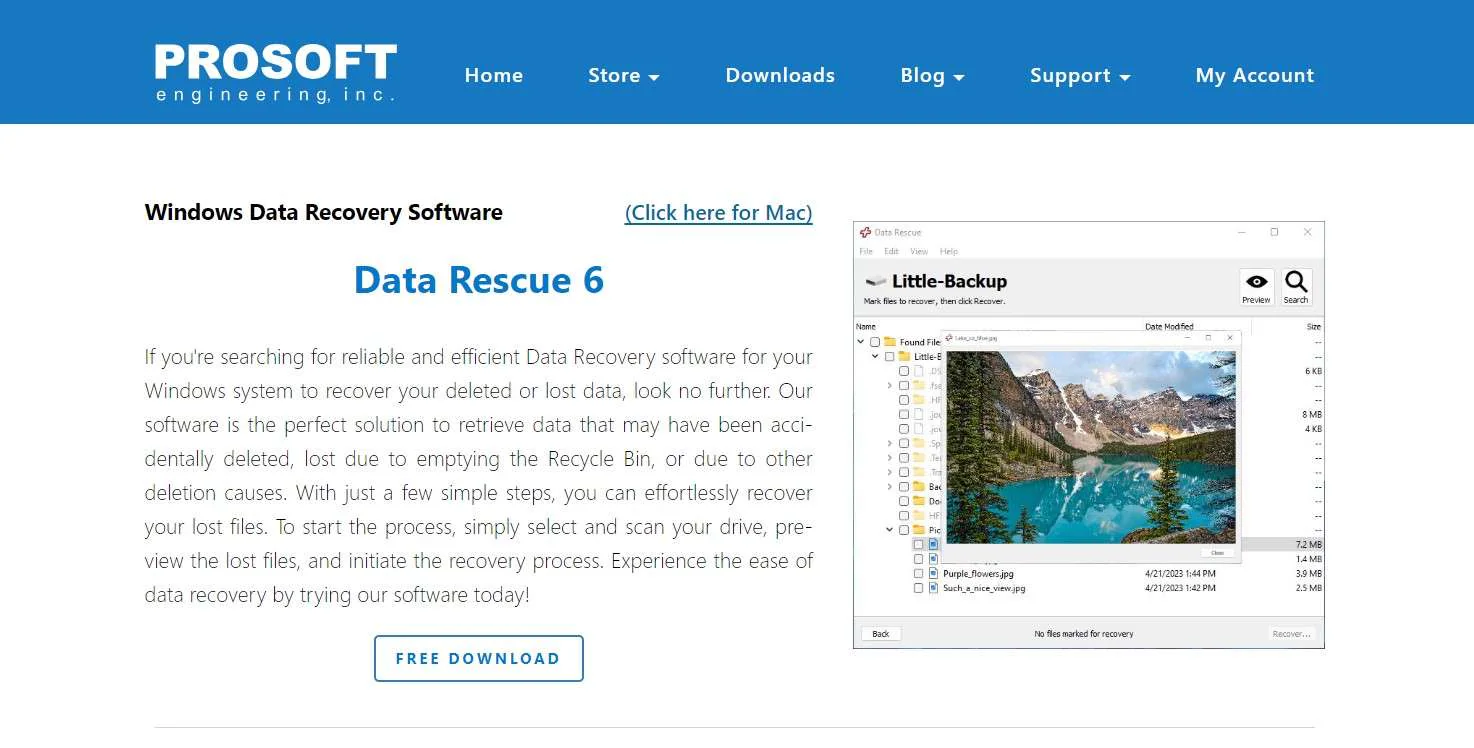Click the Back button in Data Rescue
This screenshot has height=748, width=1474.
[881, 634]
